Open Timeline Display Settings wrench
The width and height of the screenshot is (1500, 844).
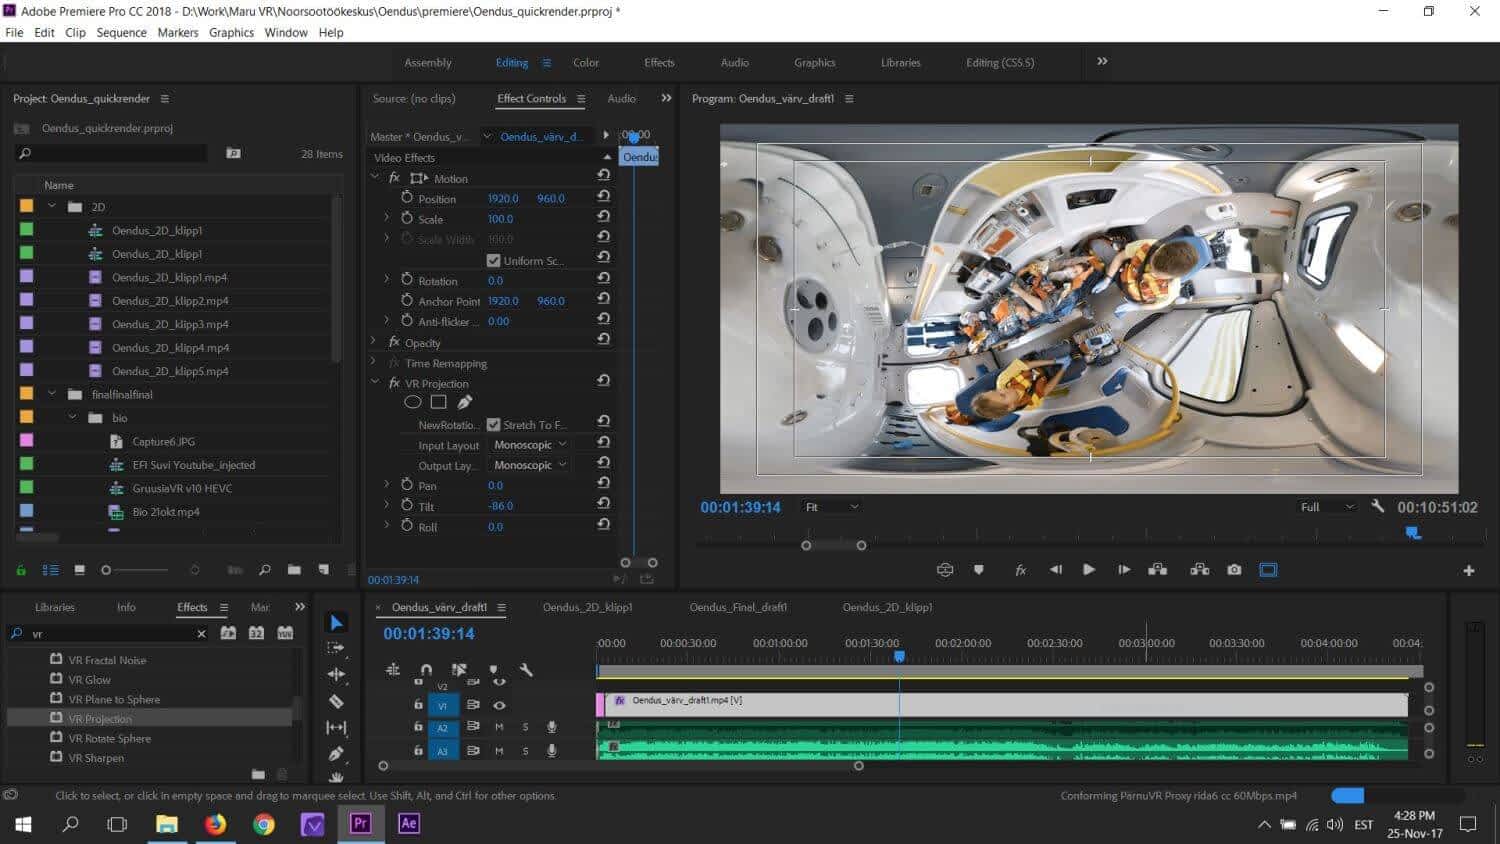click(526, 670)
